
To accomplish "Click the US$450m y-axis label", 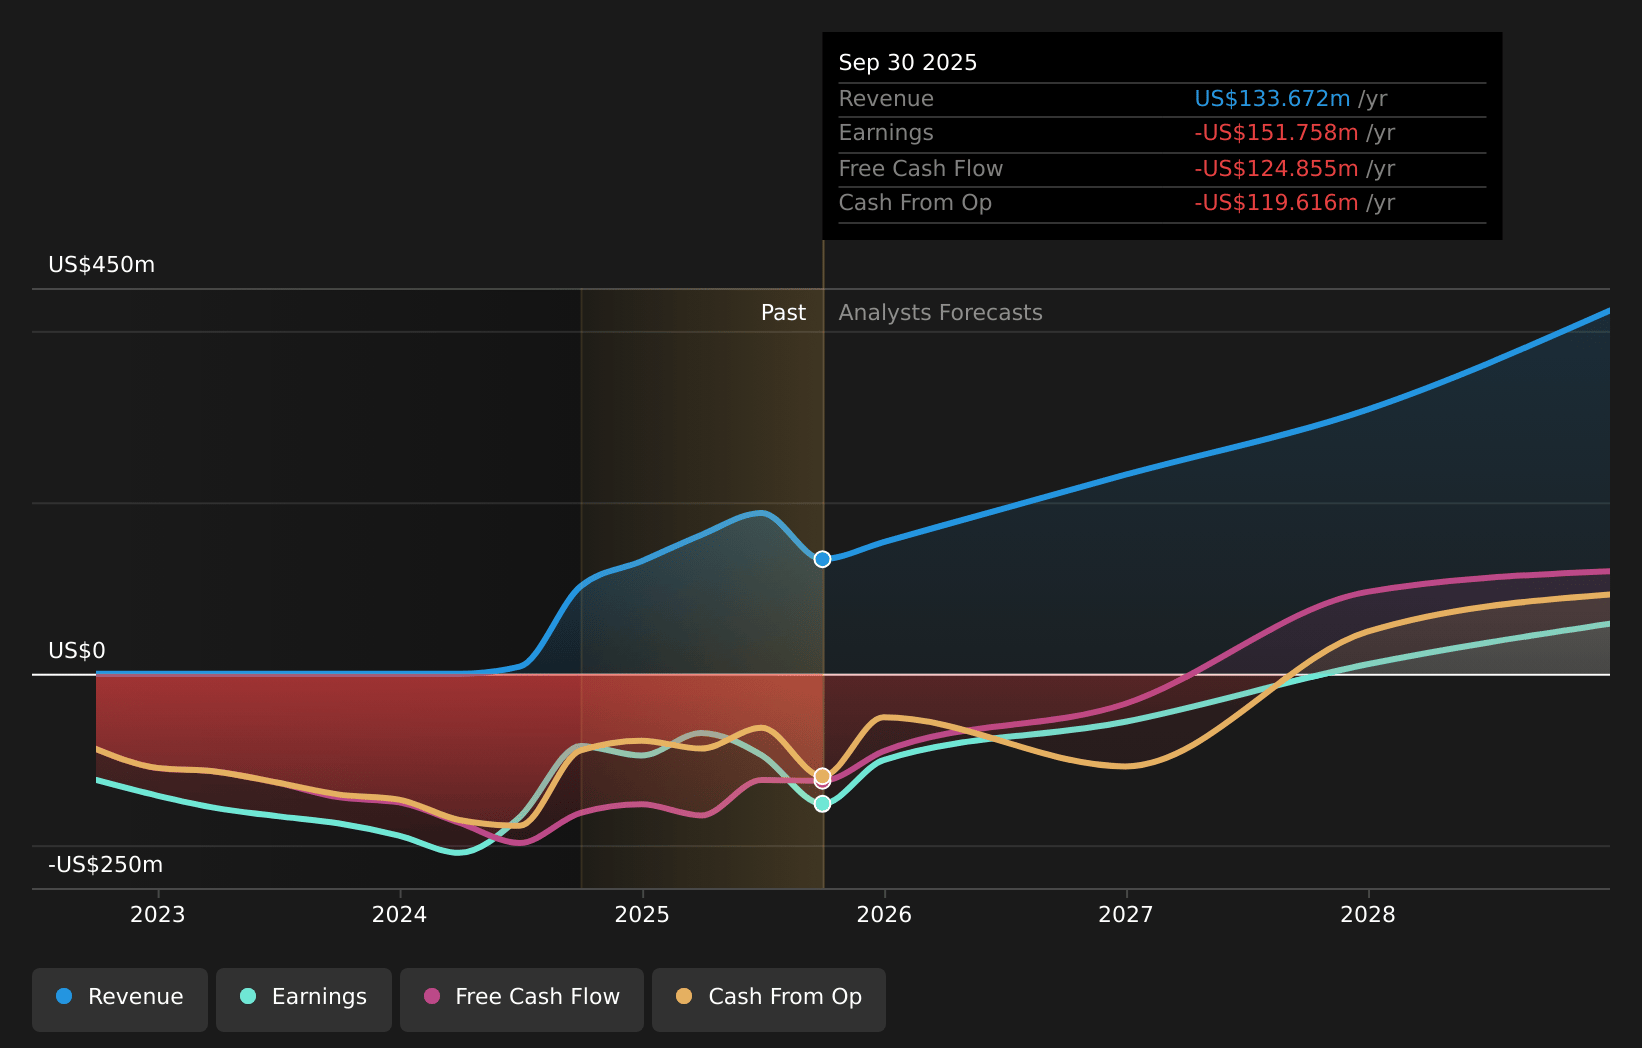I will pyautogui.click(x=102, y=265).
